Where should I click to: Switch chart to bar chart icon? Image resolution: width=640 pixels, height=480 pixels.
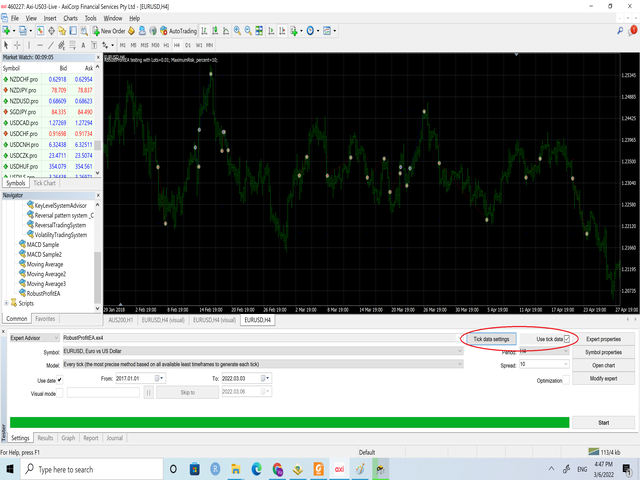click(204, 31)
